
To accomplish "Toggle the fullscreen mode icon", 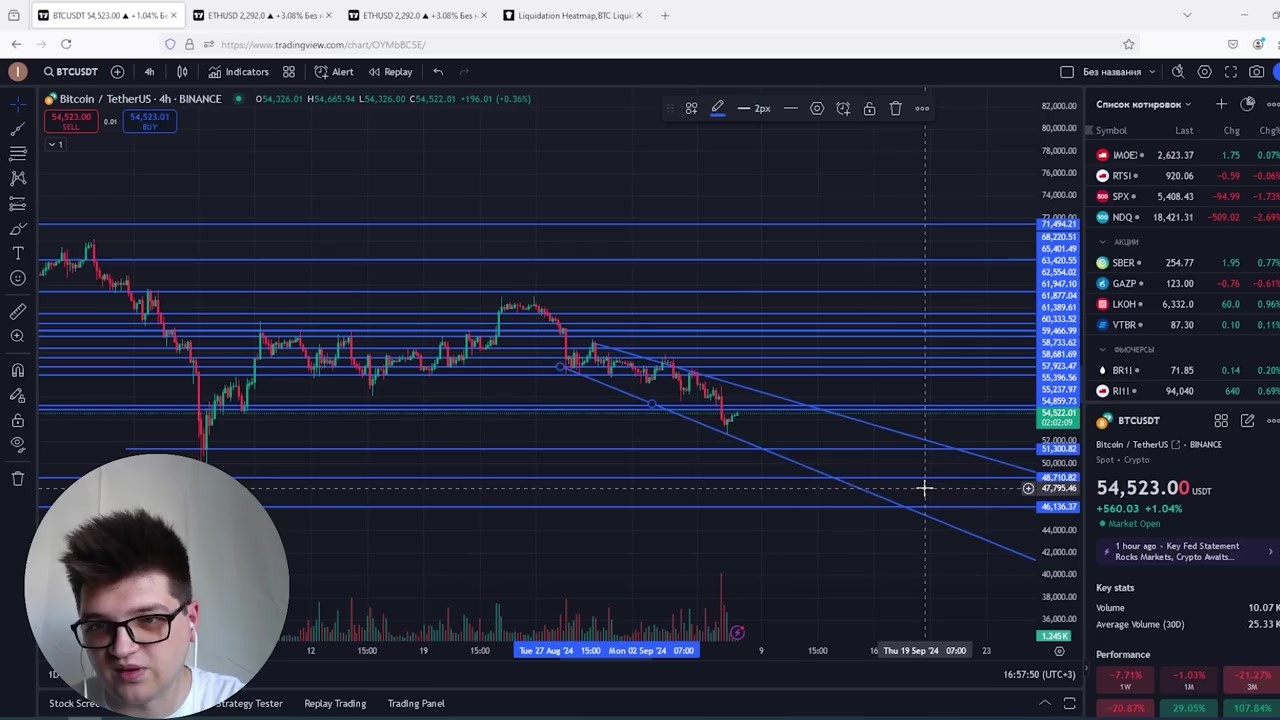I will (x=1231, y=72).
